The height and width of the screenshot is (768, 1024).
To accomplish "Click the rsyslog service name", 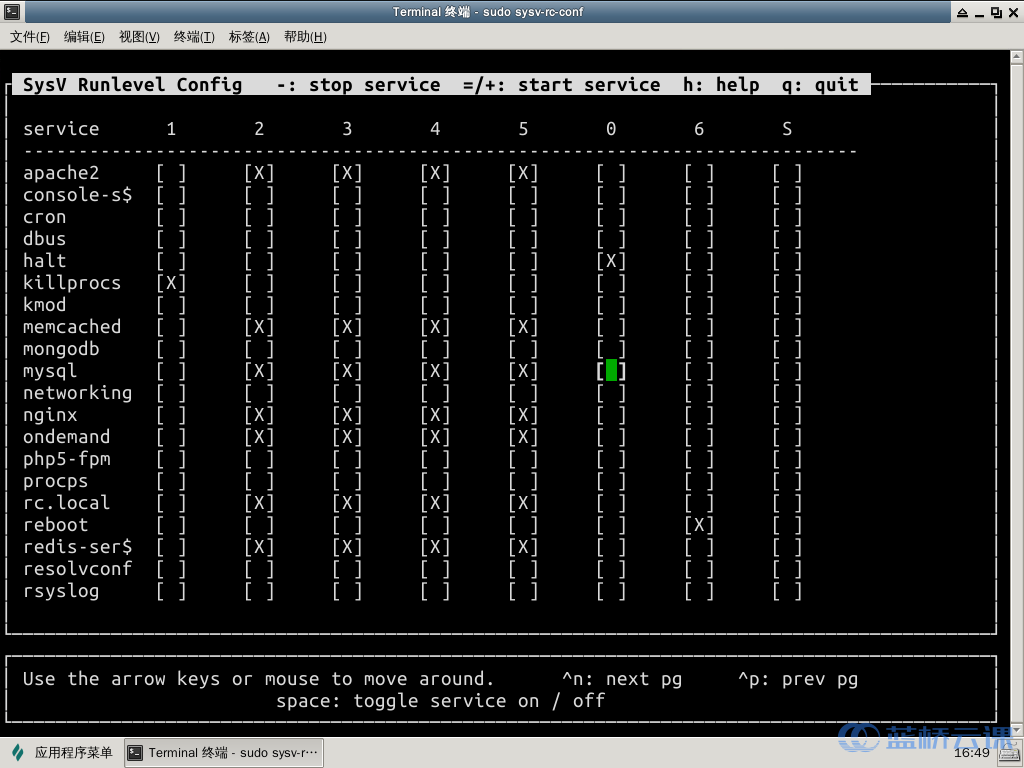I will tap(61, 591).
